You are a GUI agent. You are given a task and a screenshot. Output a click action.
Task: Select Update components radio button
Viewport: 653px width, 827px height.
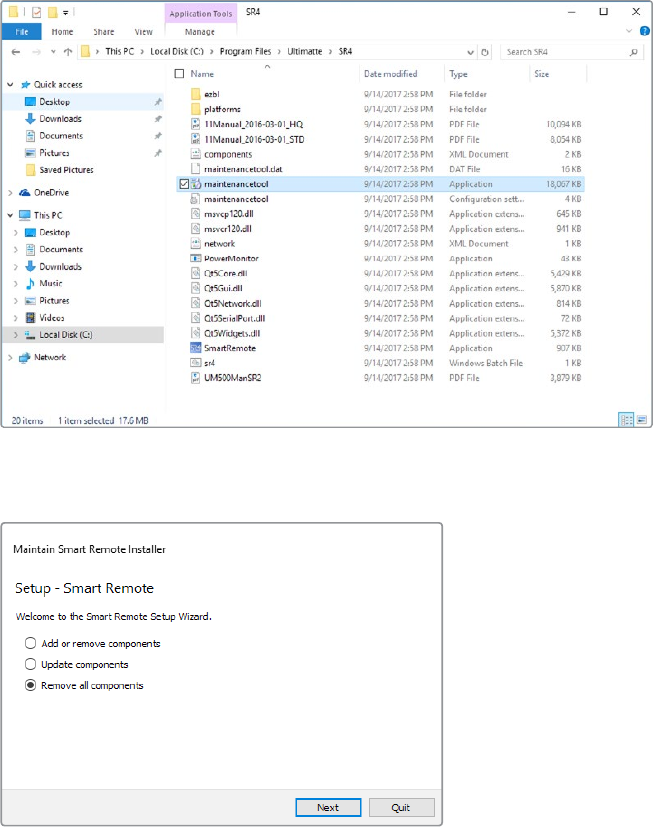pos(31,665)
